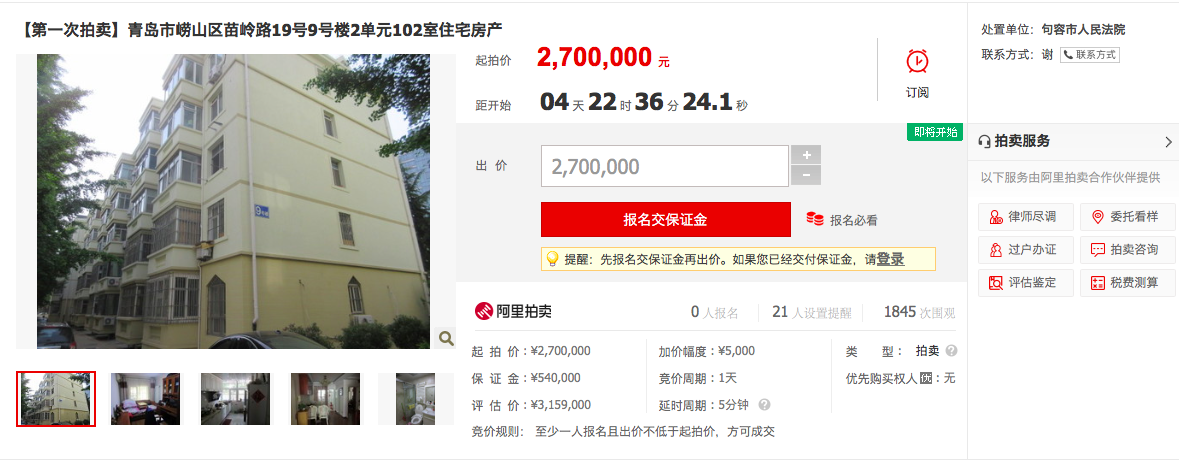Image resolution: width=1179 pixels, height=464 pixels.
Task: Open the 税费测算 tax calculator
Action: tap(1127, 283)
